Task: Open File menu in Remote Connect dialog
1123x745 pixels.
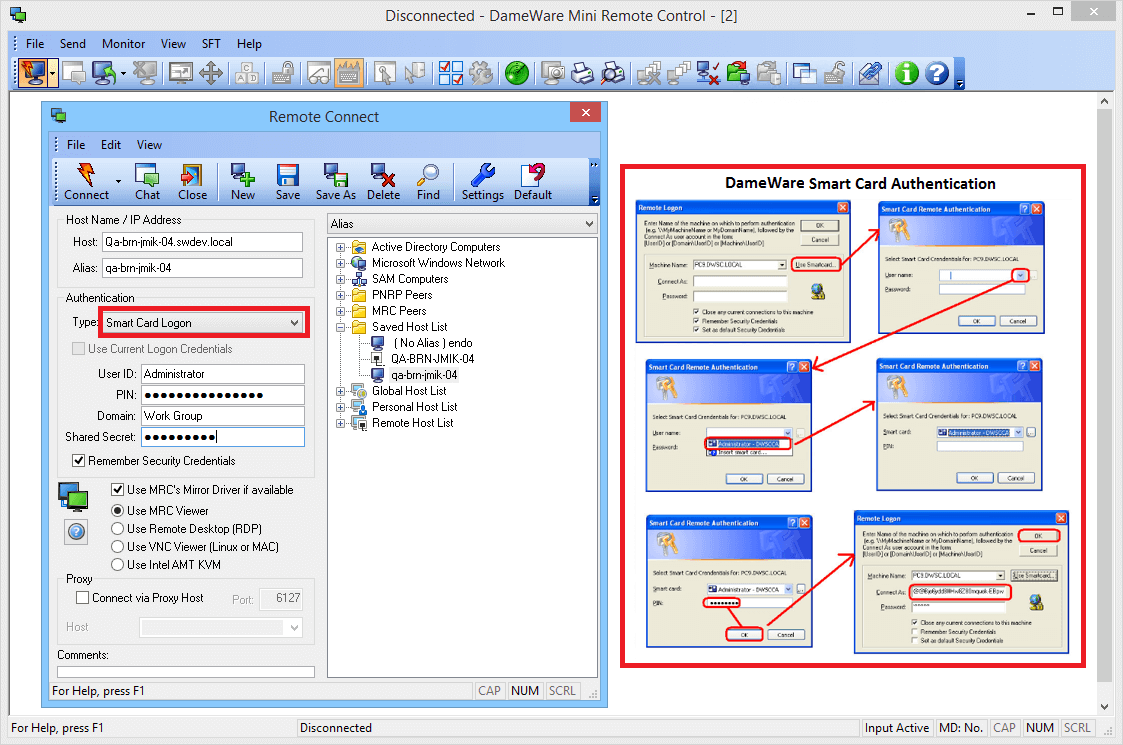Action: coord(76,145)
